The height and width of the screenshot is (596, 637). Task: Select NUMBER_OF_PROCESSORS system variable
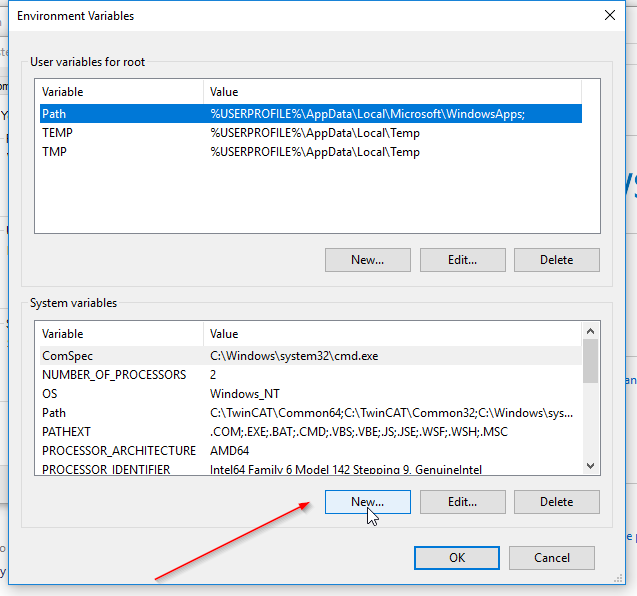pos(311,375)
